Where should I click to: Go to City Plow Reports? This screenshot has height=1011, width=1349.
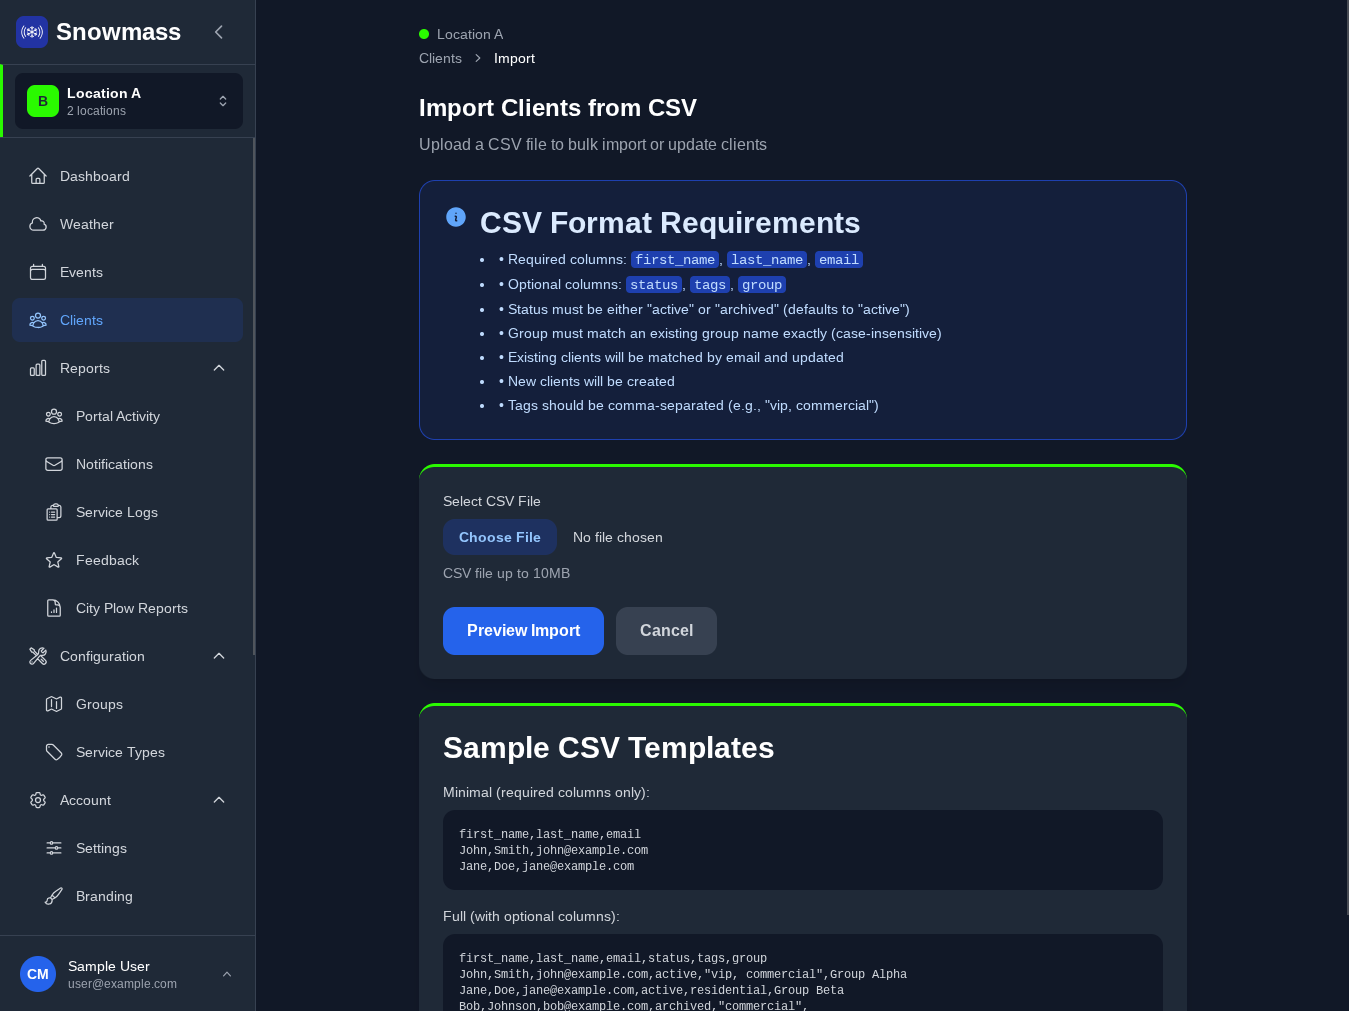click(x=131, y=608)
